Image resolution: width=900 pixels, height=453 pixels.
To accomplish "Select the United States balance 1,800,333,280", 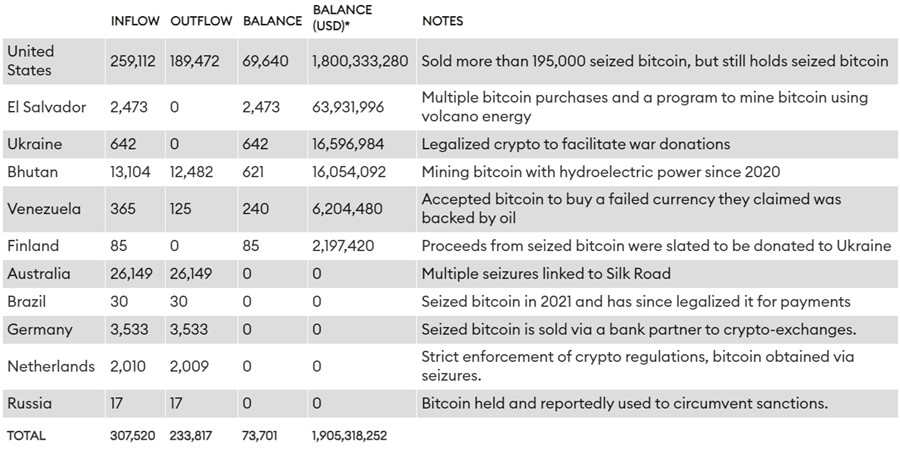I will 360,61.
